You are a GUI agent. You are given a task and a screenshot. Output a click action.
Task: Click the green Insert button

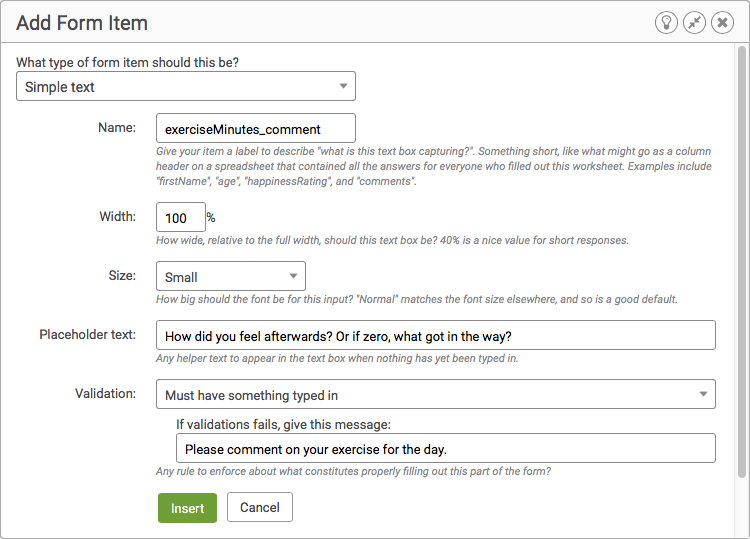(x=188, y=508)
